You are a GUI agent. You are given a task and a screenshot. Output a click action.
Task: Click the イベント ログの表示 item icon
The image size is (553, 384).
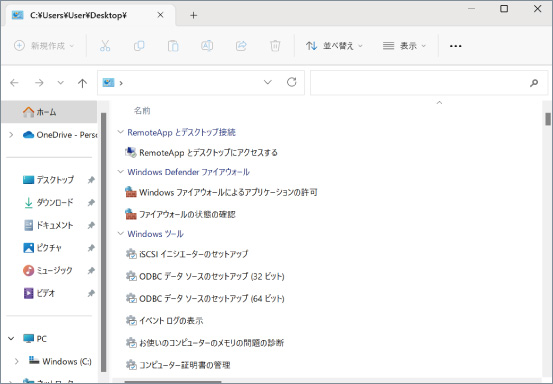tap(131, 321)
